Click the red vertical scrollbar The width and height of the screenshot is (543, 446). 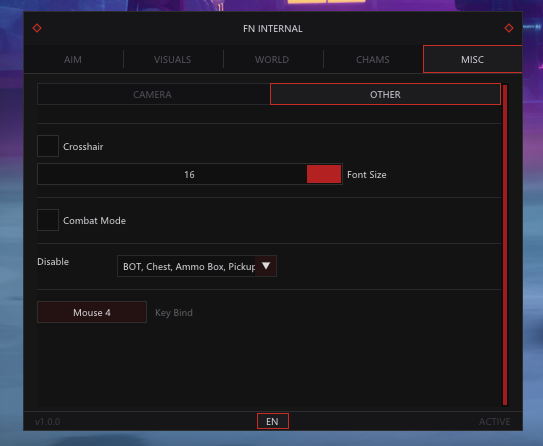click(505, 244)
